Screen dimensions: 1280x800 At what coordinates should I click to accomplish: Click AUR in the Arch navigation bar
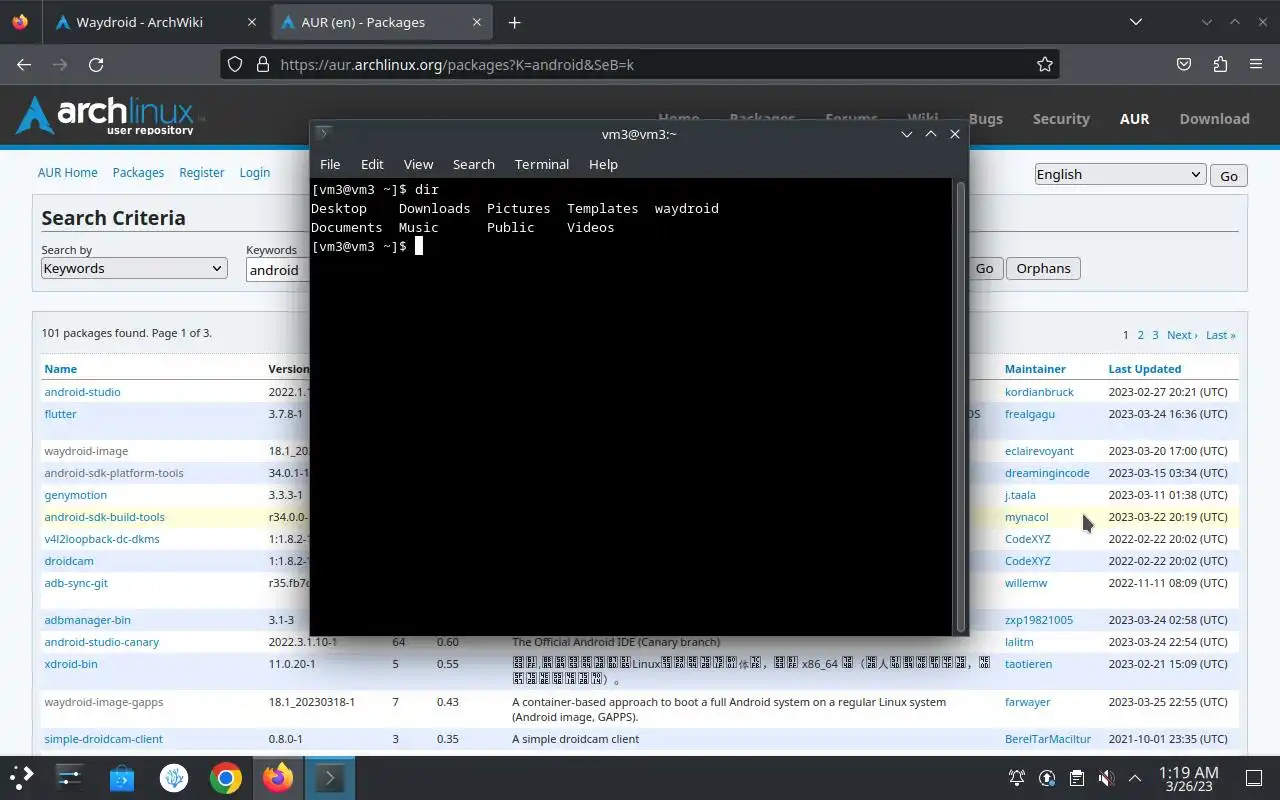coord(1134,118)
